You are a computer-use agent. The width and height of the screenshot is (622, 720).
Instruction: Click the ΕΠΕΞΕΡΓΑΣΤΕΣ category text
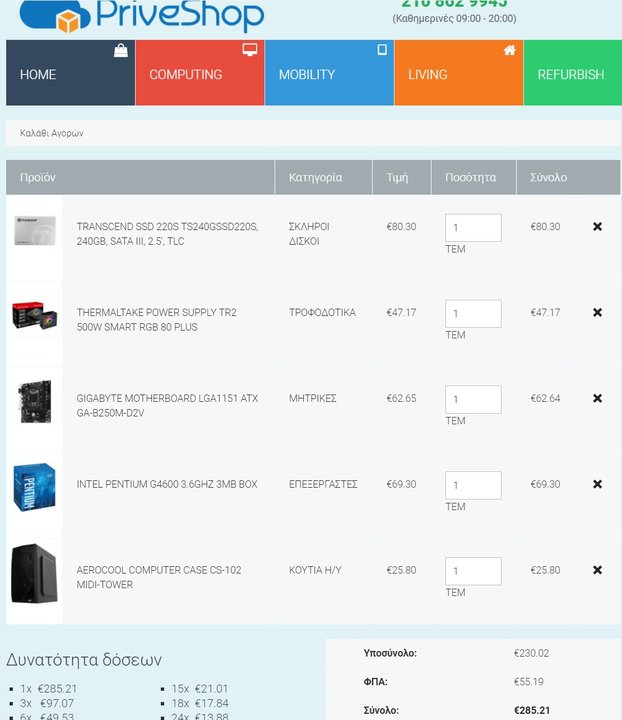pos(323,484)
